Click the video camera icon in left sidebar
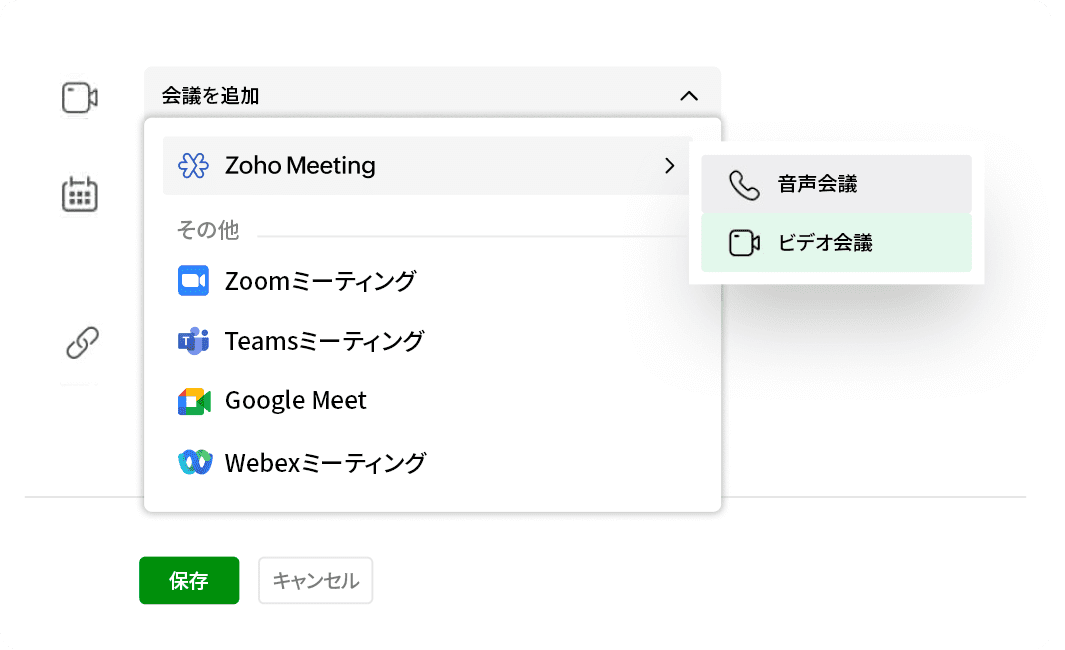The height and width of the screenshot is (650, 1065). pyautogui.click(x=79, y=97)
